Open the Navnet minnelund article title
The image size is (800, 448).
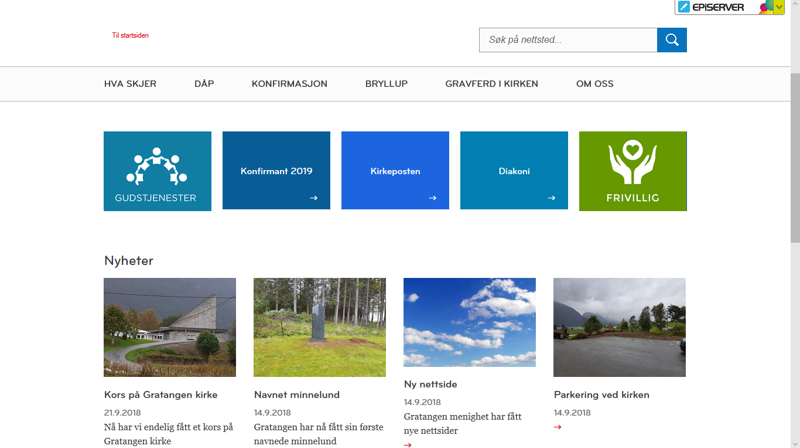pos(297,395)
